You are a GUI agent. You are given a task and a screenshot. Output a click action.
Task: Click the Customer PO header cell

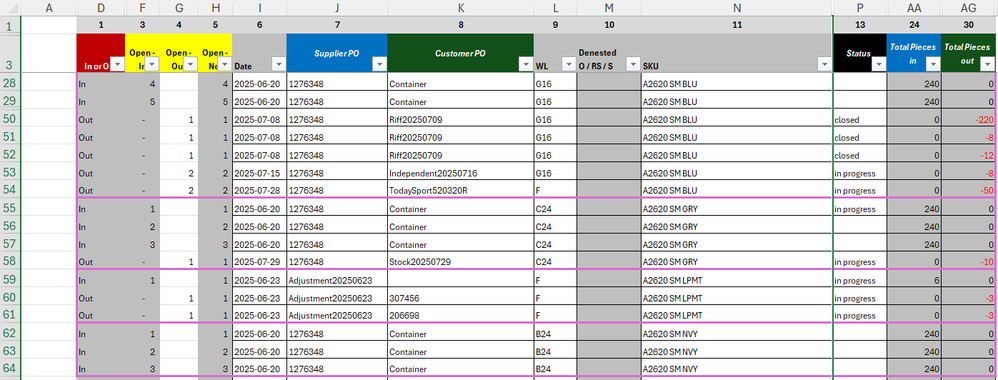(460, 53)
